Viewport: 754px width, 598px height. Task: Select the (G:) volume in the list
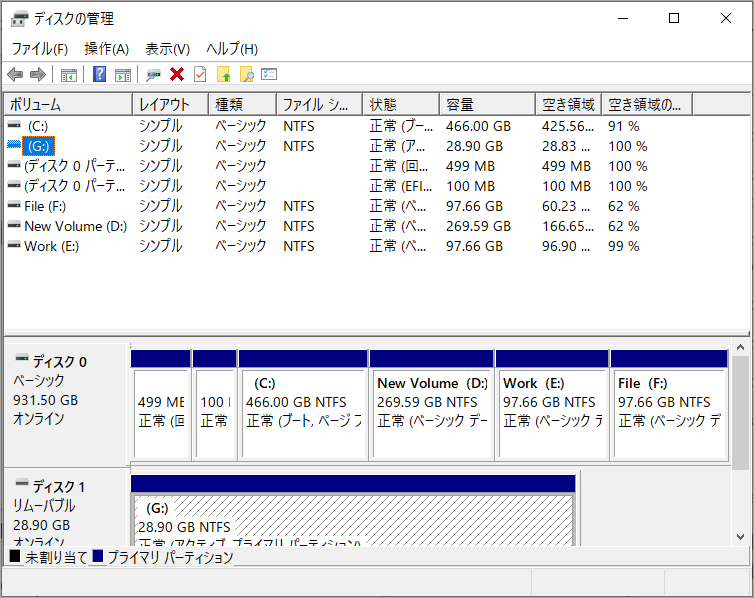[x=38, y=146]
